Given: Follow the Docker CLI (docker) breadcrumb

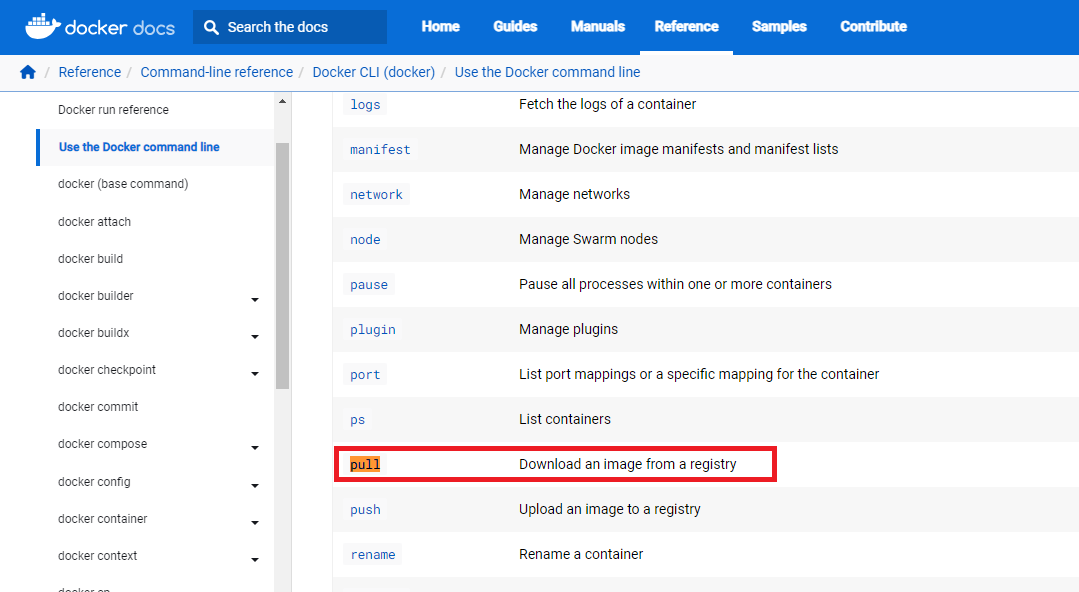Looking at the screenshot, I should (x=374, y=72).
